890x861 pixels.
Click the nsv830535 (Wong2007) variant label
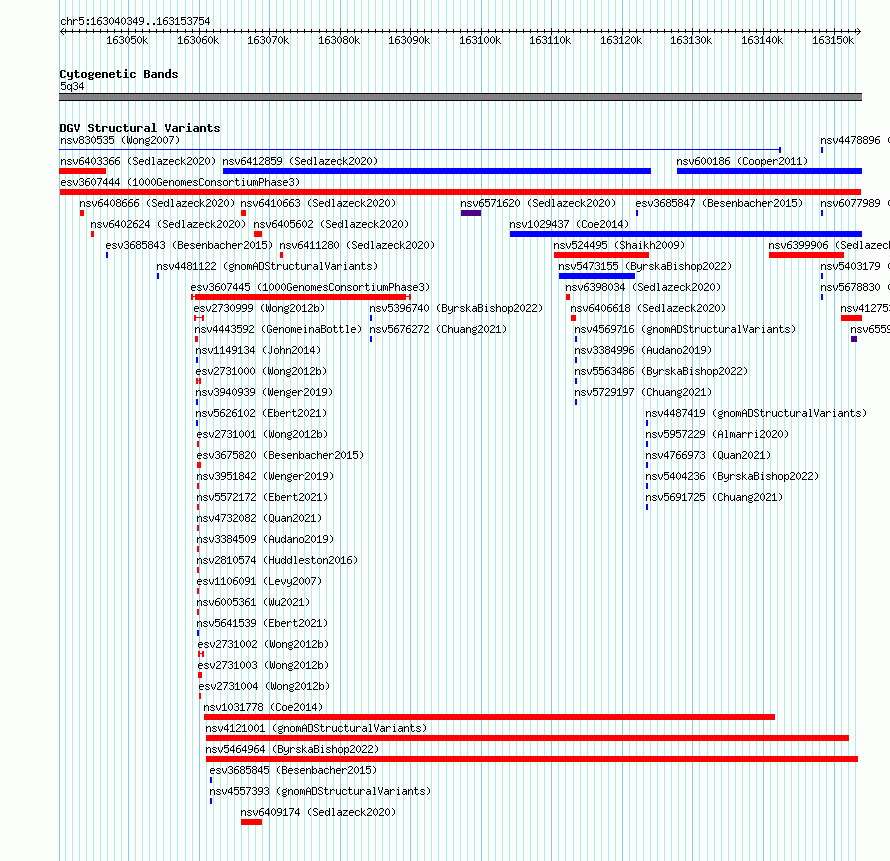tap(120, 140)
